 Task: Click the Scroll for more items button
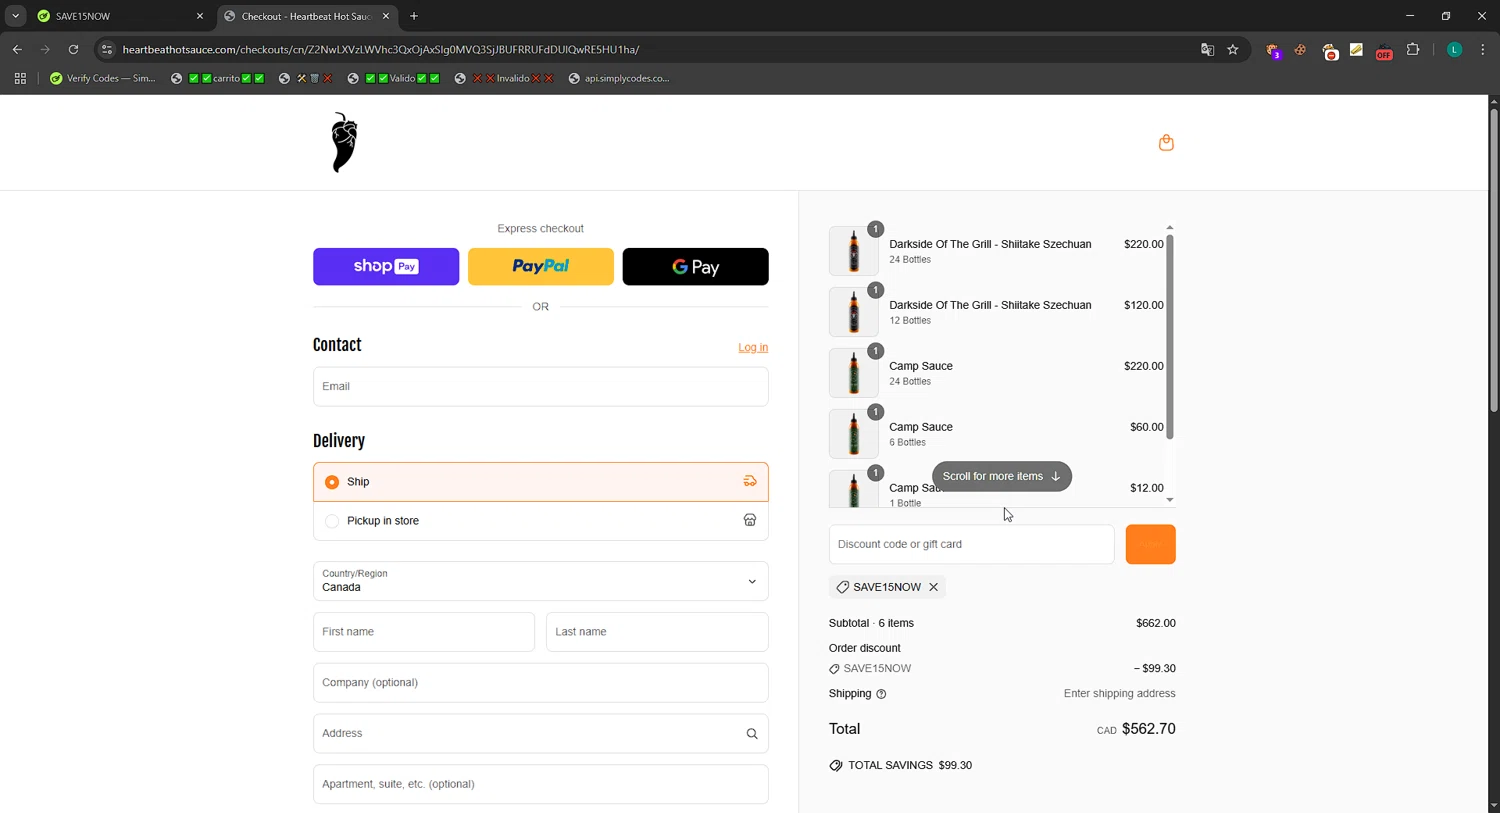(1002, 476)
